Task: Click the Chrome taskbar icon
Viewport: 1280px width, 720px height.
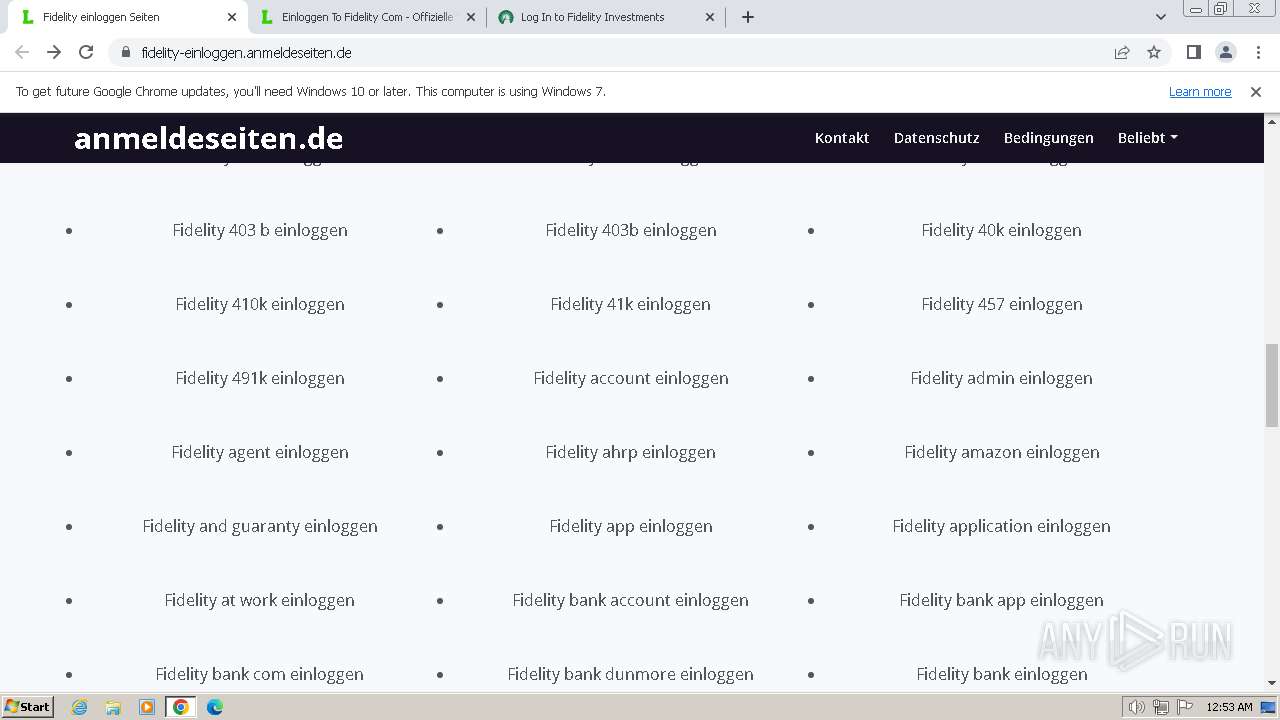Action: (x=181, y=707)
